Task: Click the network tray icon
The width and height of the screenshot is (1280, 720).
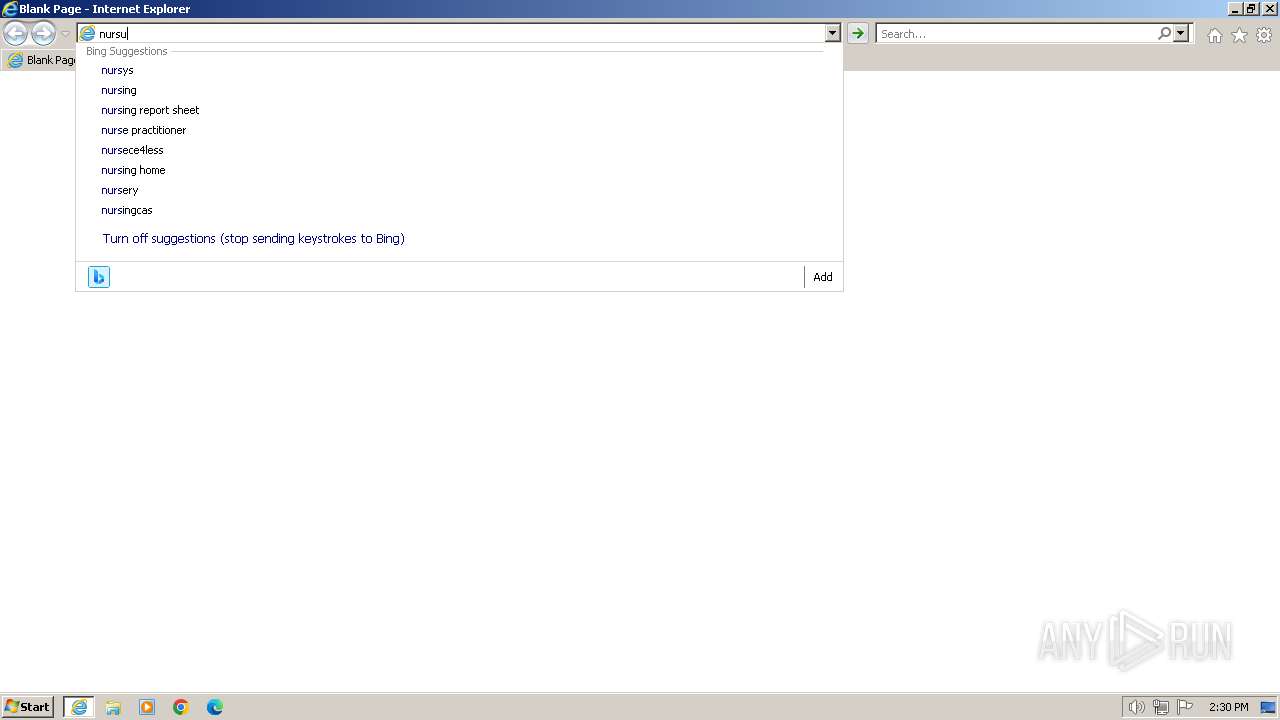Action: click(x=1161, y=707)
